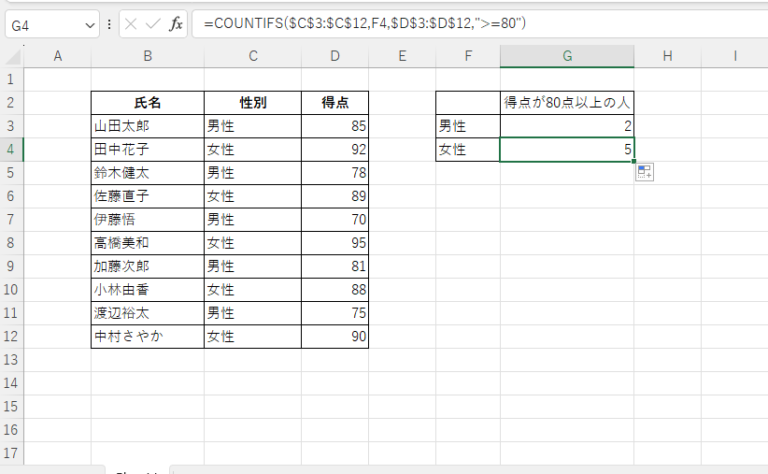Click the score 95 for 高橋美和

pyautogui.click(x=334, y=243)
